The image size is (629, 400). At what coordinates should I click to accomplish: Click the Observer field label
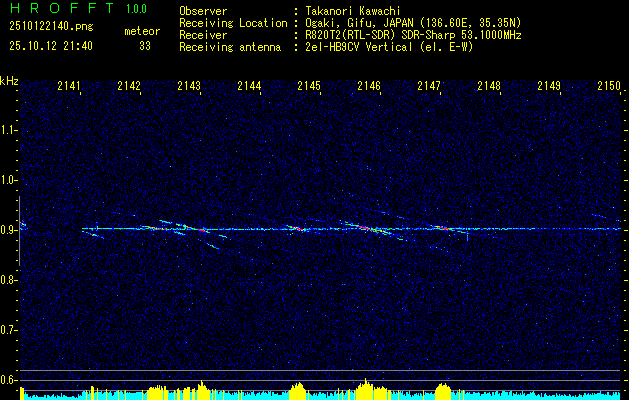[203, 11]
